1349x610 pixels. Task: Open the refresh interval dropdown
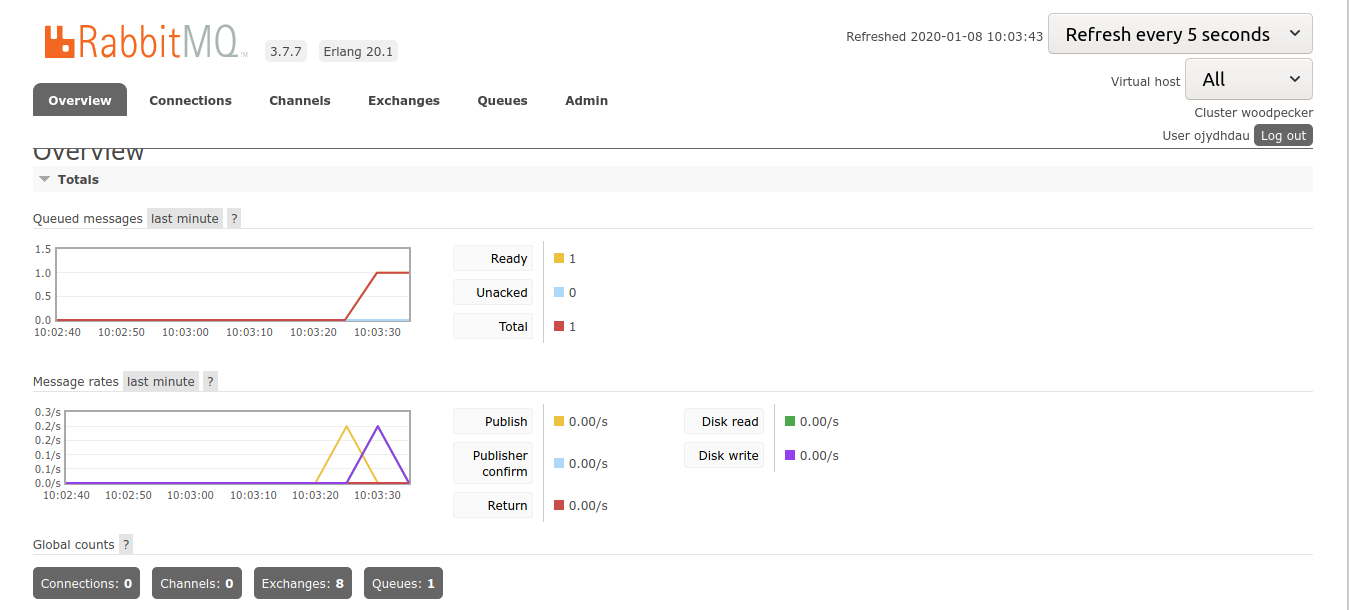tap(1180, 34)
